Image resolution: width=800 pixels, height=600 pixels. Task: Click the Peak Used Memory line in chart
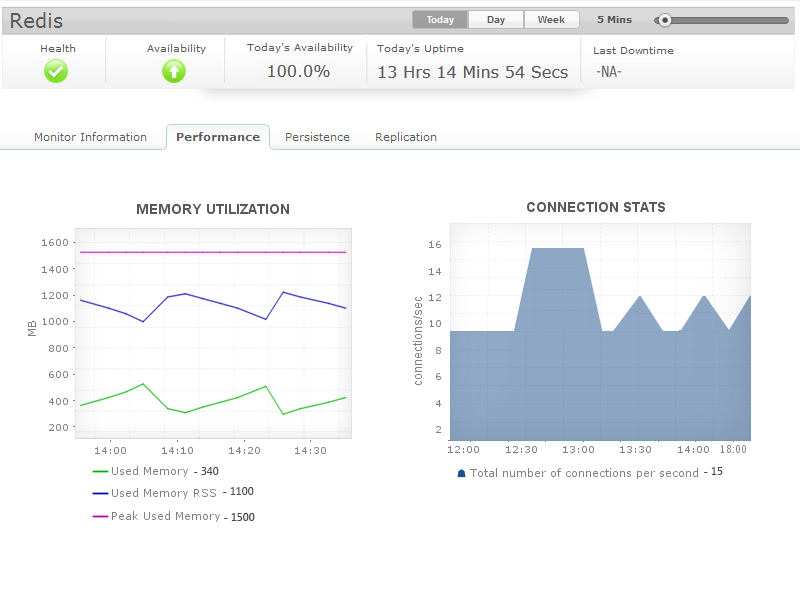pyautogui.click(x=213, y=252)
